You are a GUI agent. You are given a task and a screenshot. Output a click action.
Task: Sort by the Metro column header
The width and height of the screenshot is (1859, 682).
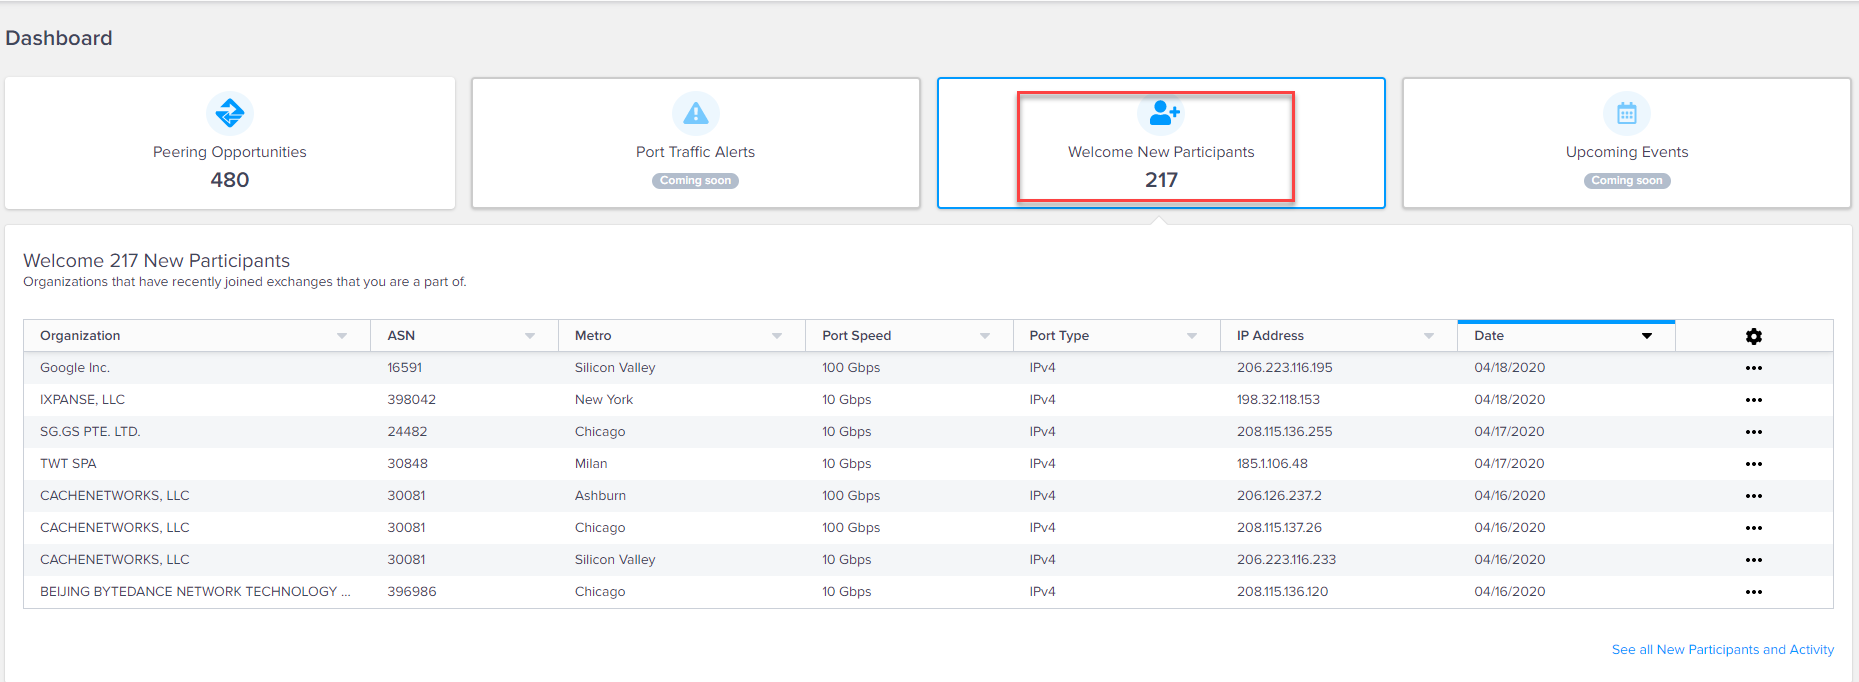click(x=593, y=336)
